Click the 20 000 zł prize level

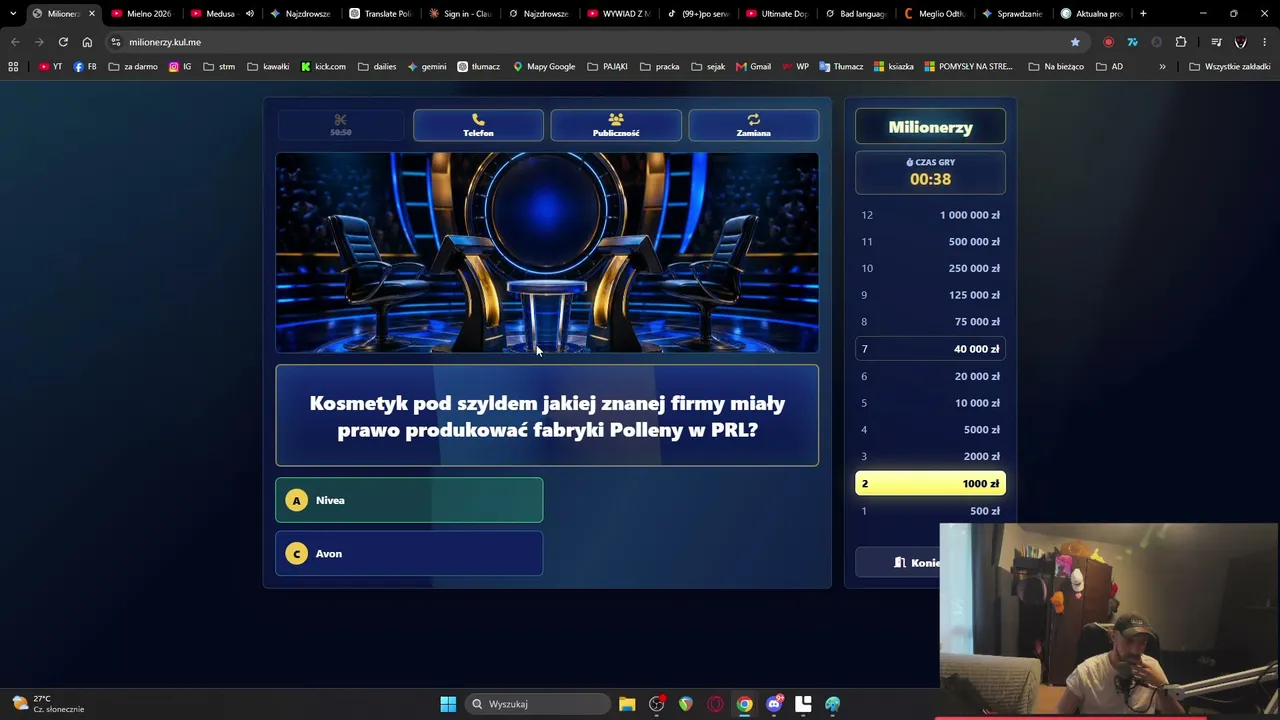[930, 376]
